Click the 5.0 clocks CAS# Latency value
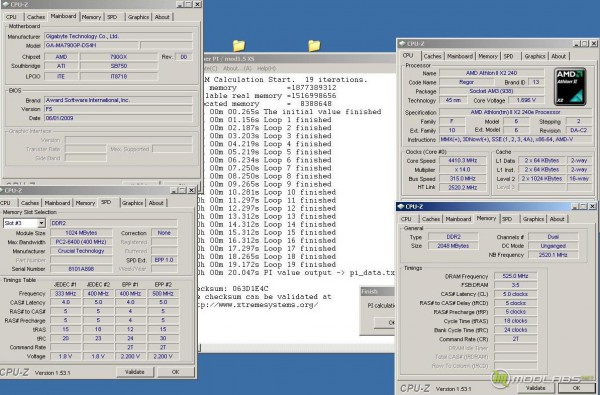Image resolution: width=600 pixels, height=395 pixels. pyautogui.click(x=515, y=294)
